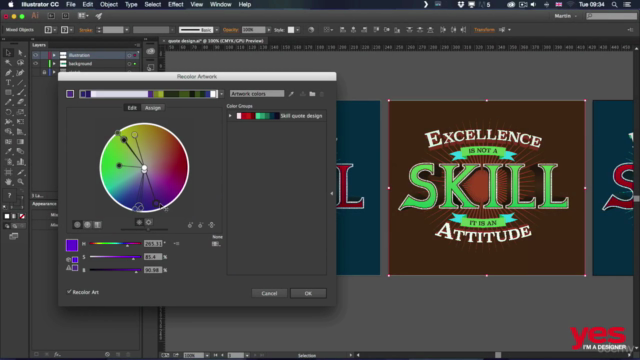
Task: Click the hue H slider track
Action: click(115, 244)
